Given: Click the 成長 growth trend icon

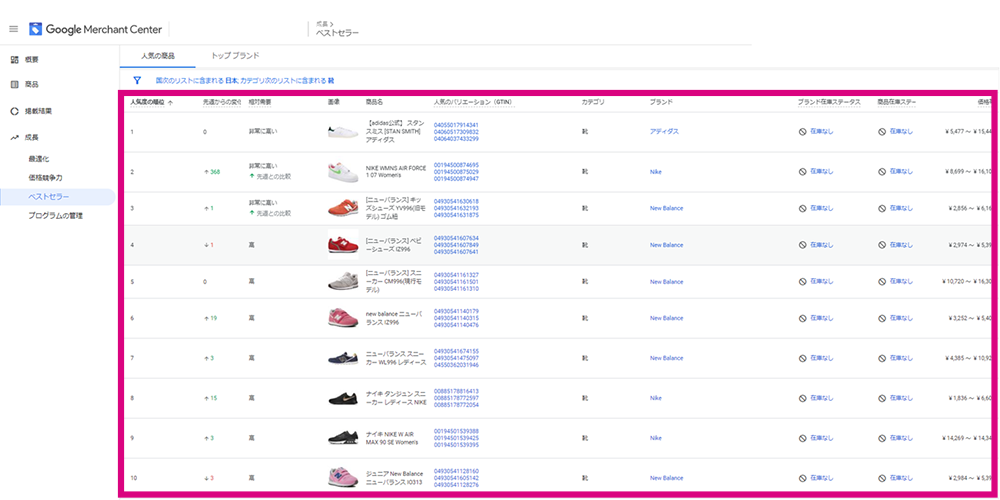Looking at the screenshot, I should coord(14,137).
